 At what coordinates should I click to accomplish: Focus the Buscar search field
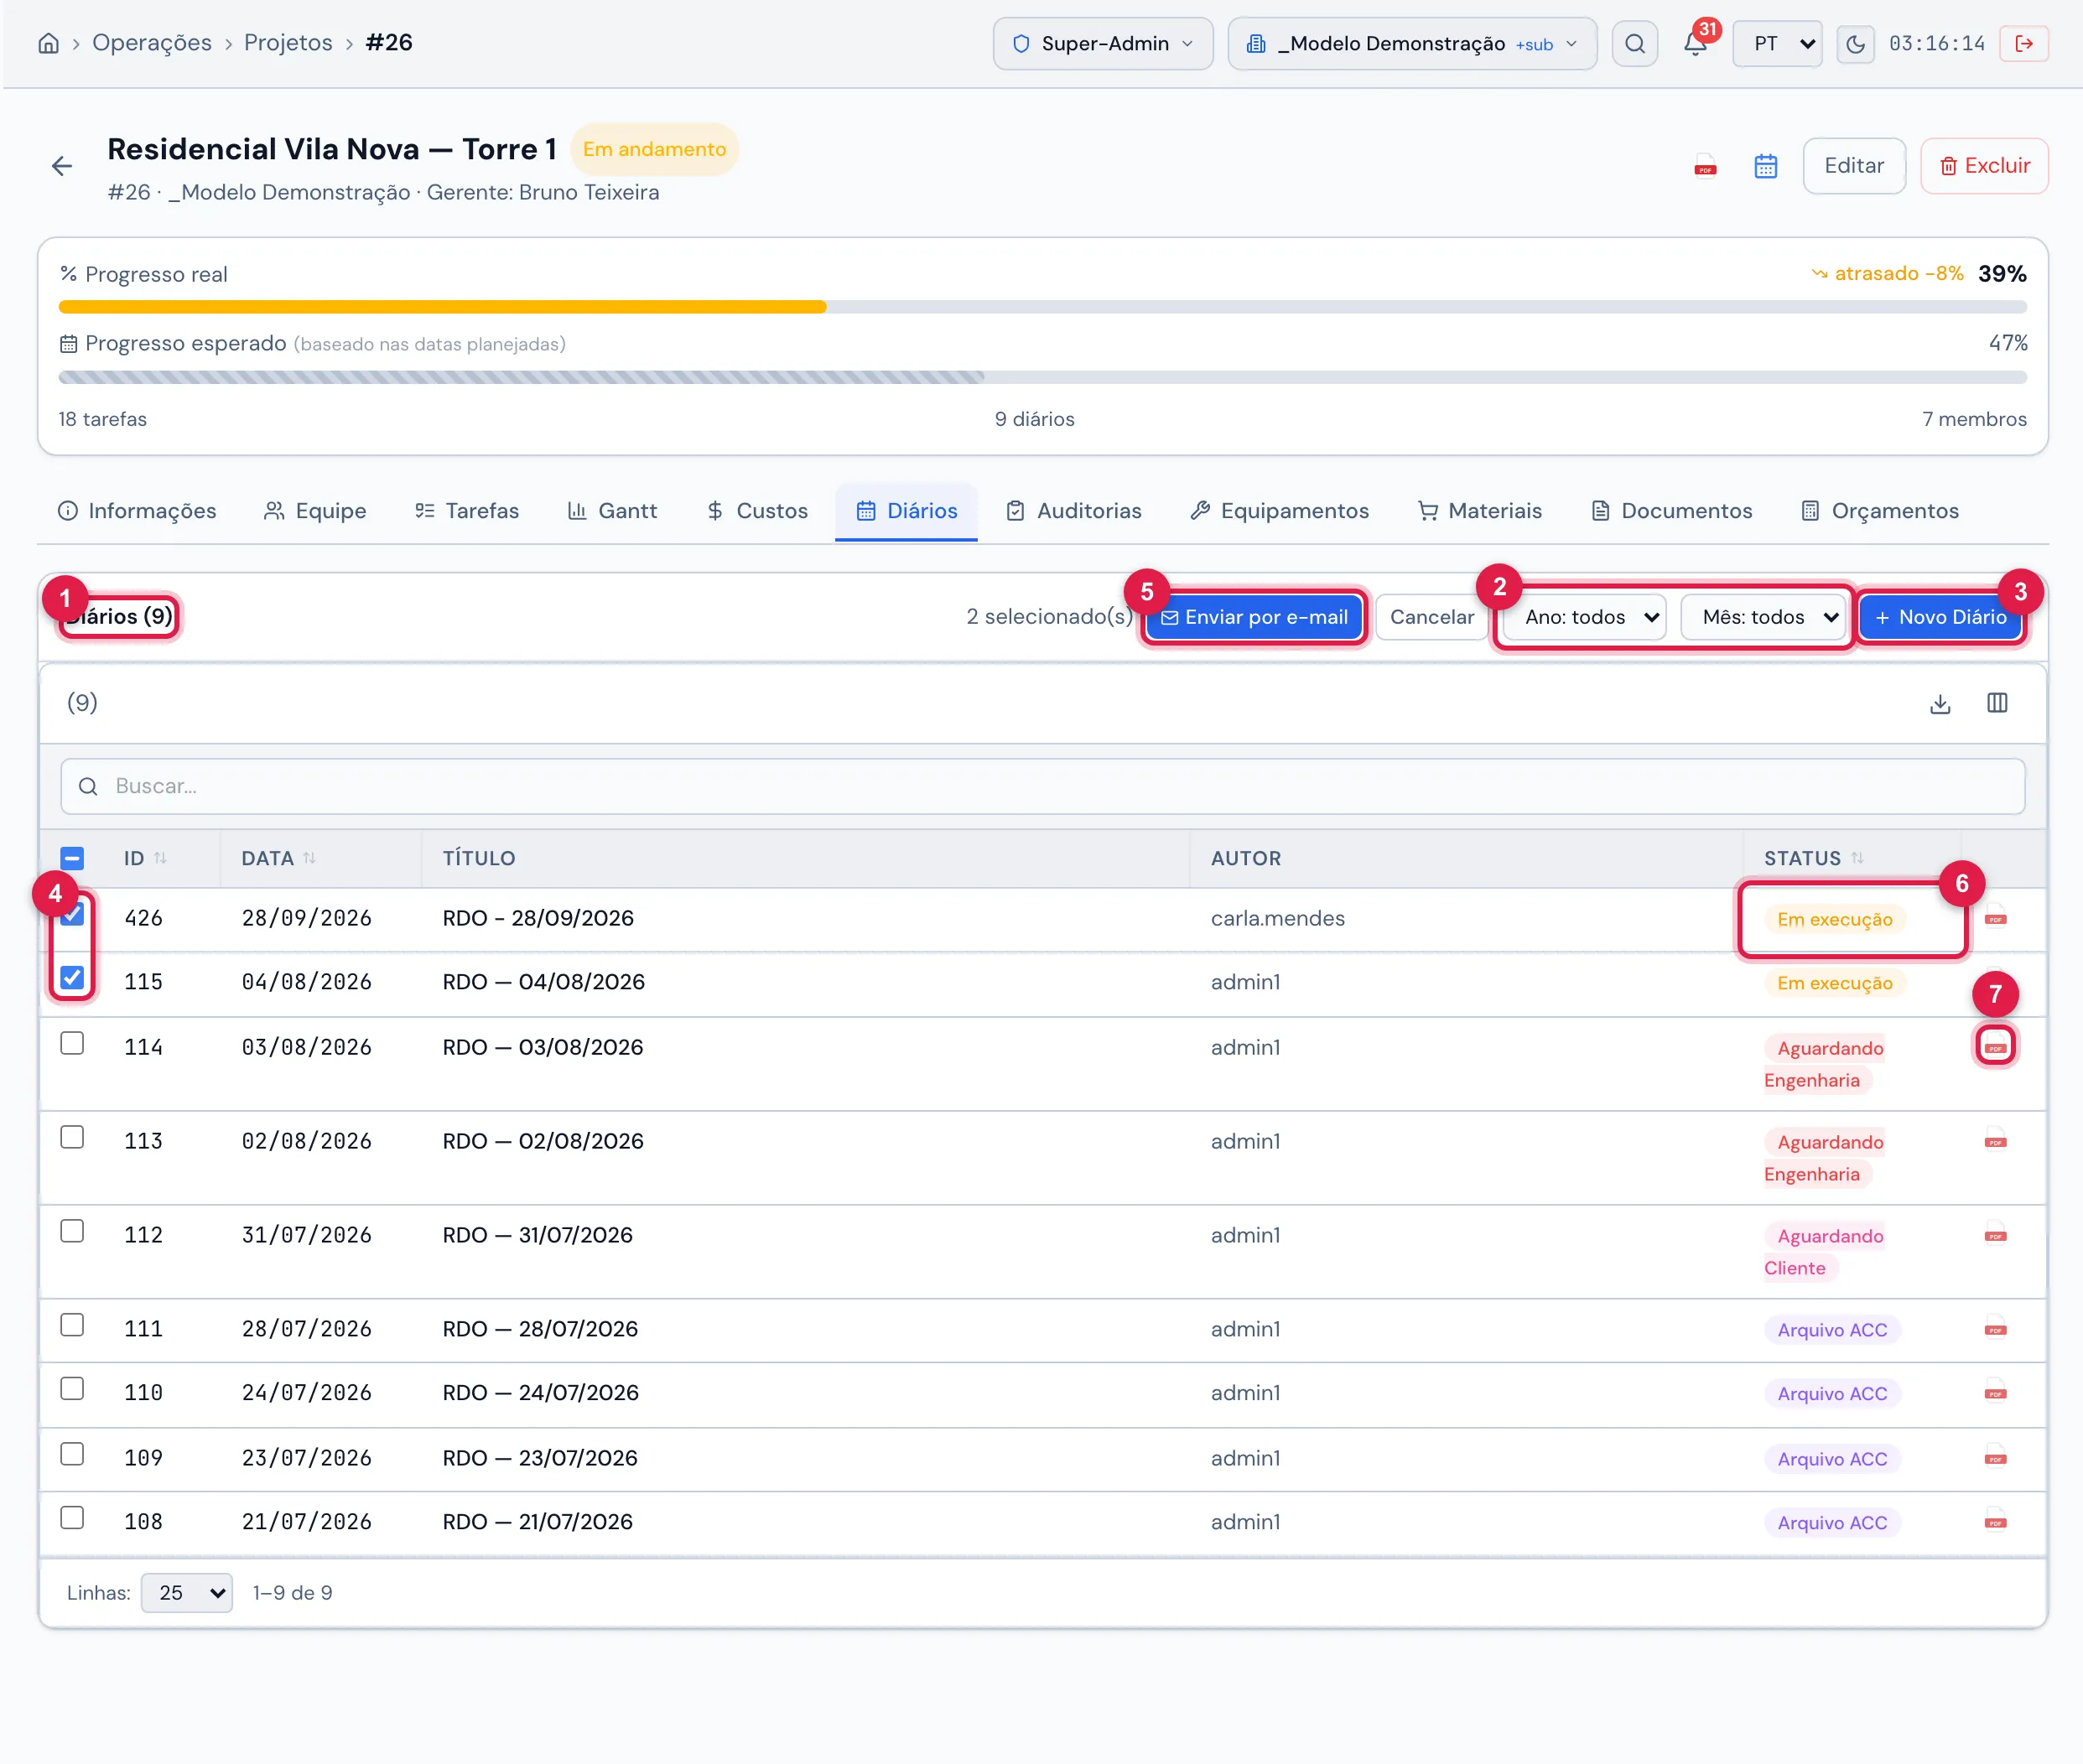1042,786
